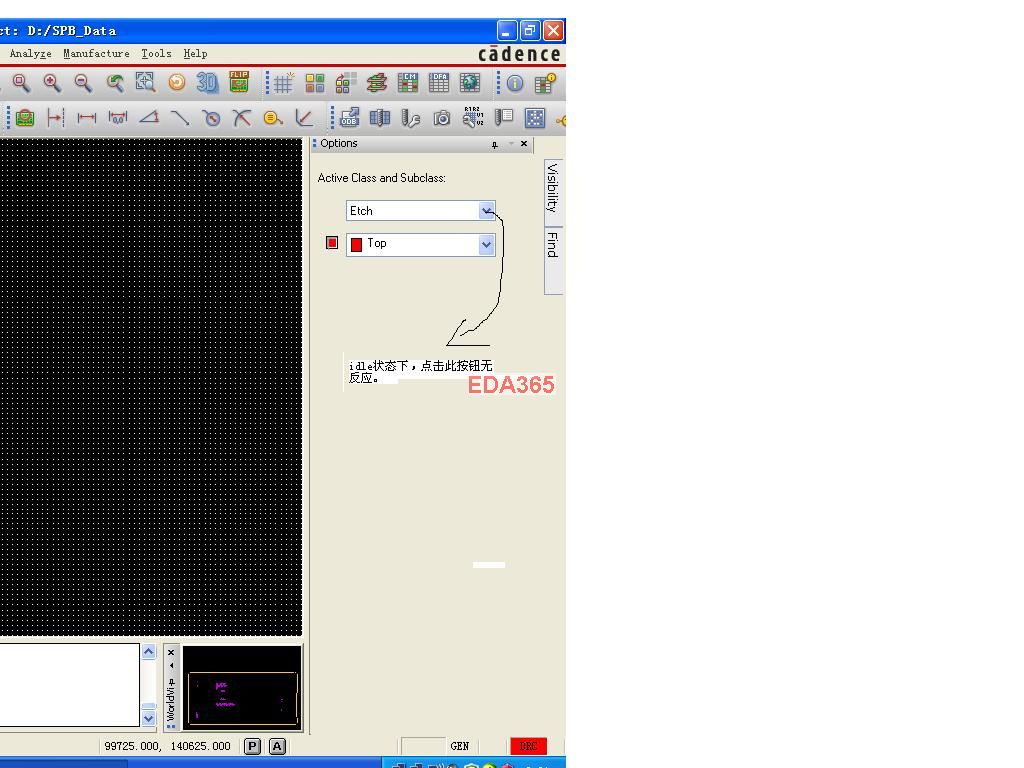Viewport: 1024px width, 768px height.
Task: Click the dimension environment green board icon
Action: [x=25, y=118]
